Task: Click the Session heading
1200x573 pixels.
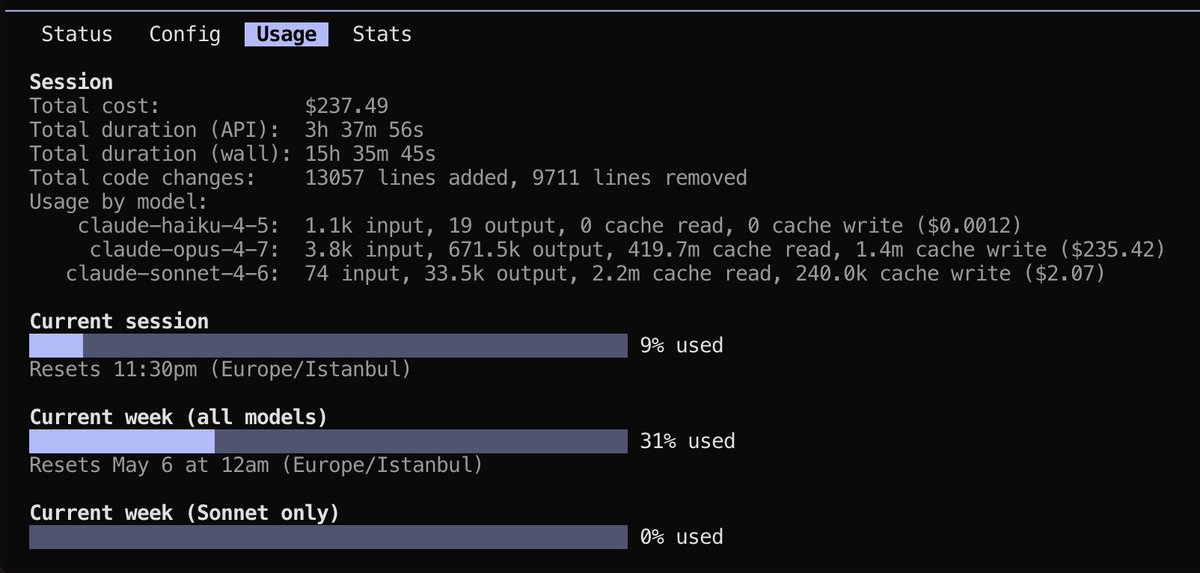Action: (71, 82)
